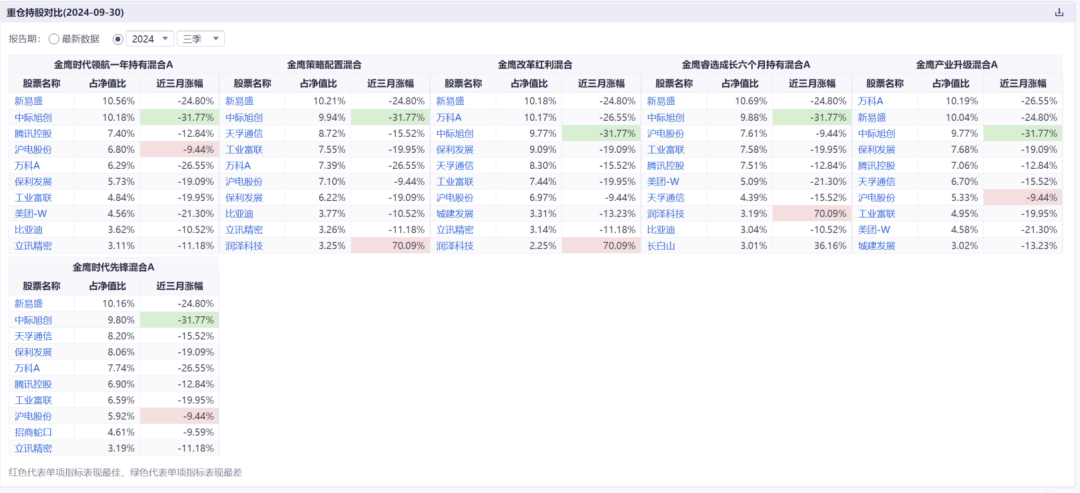Click the 10.21% net value cell

pyautogui.click(x=318, y=101)
